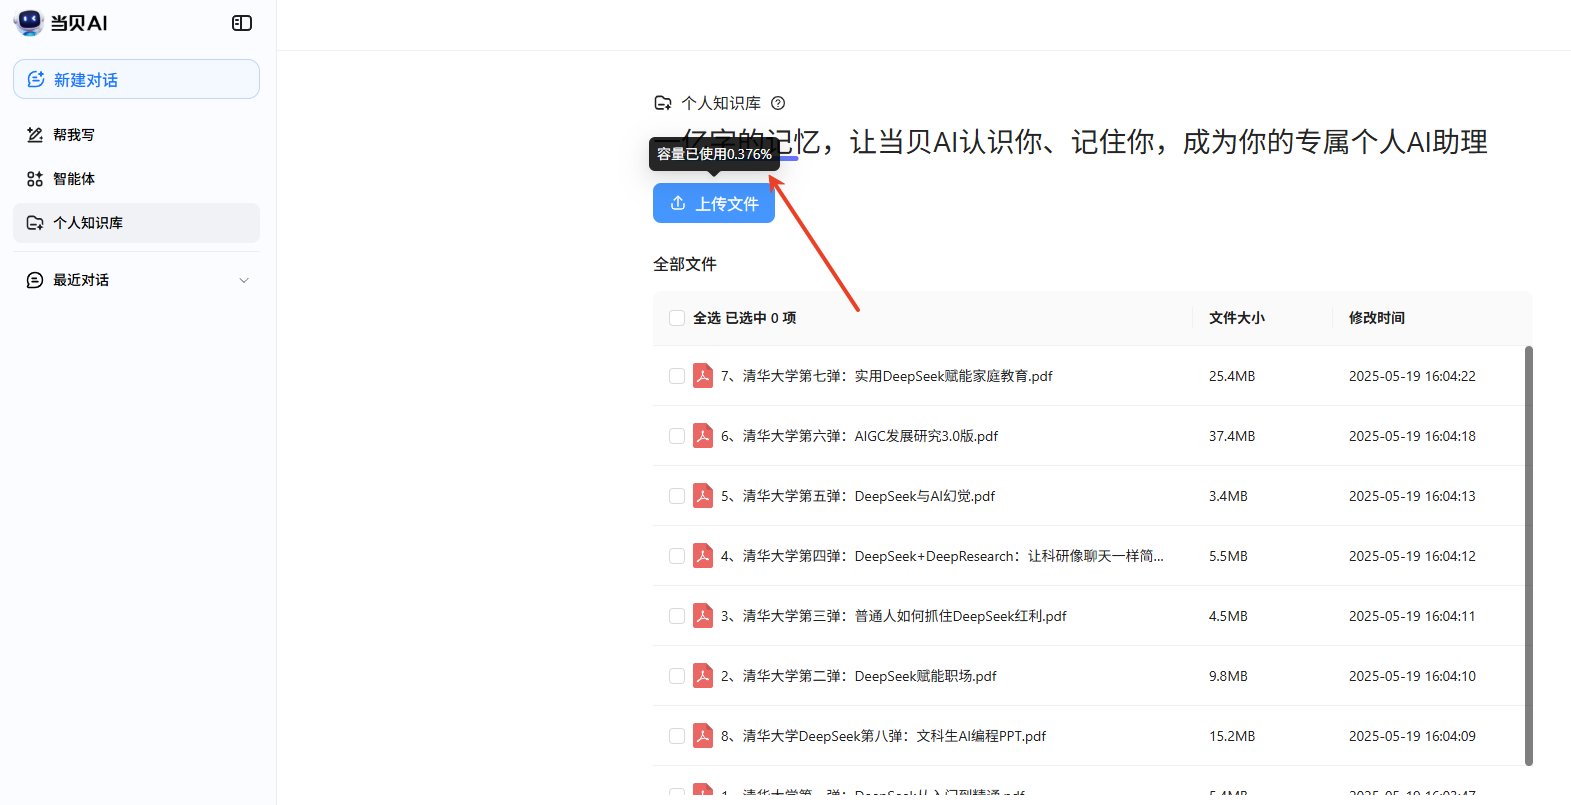Click timestamp 2025-05-19 16:04:18
The width and height of the screenshot is (1571, 805).
coord(1412,436)
